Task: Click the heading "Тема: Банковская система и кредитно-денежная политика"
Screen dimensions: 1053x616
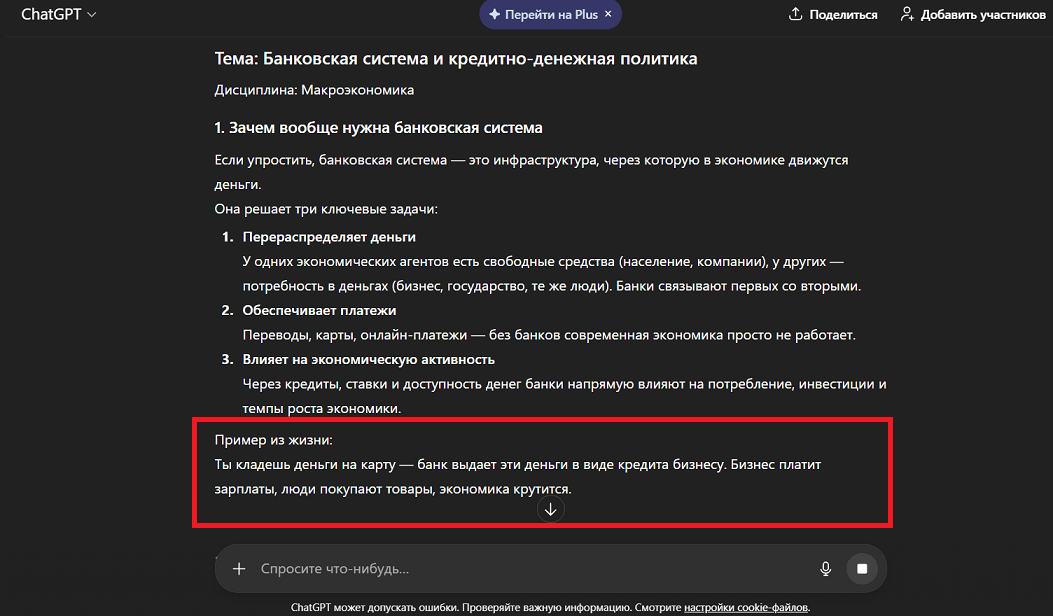Action: 456,59
